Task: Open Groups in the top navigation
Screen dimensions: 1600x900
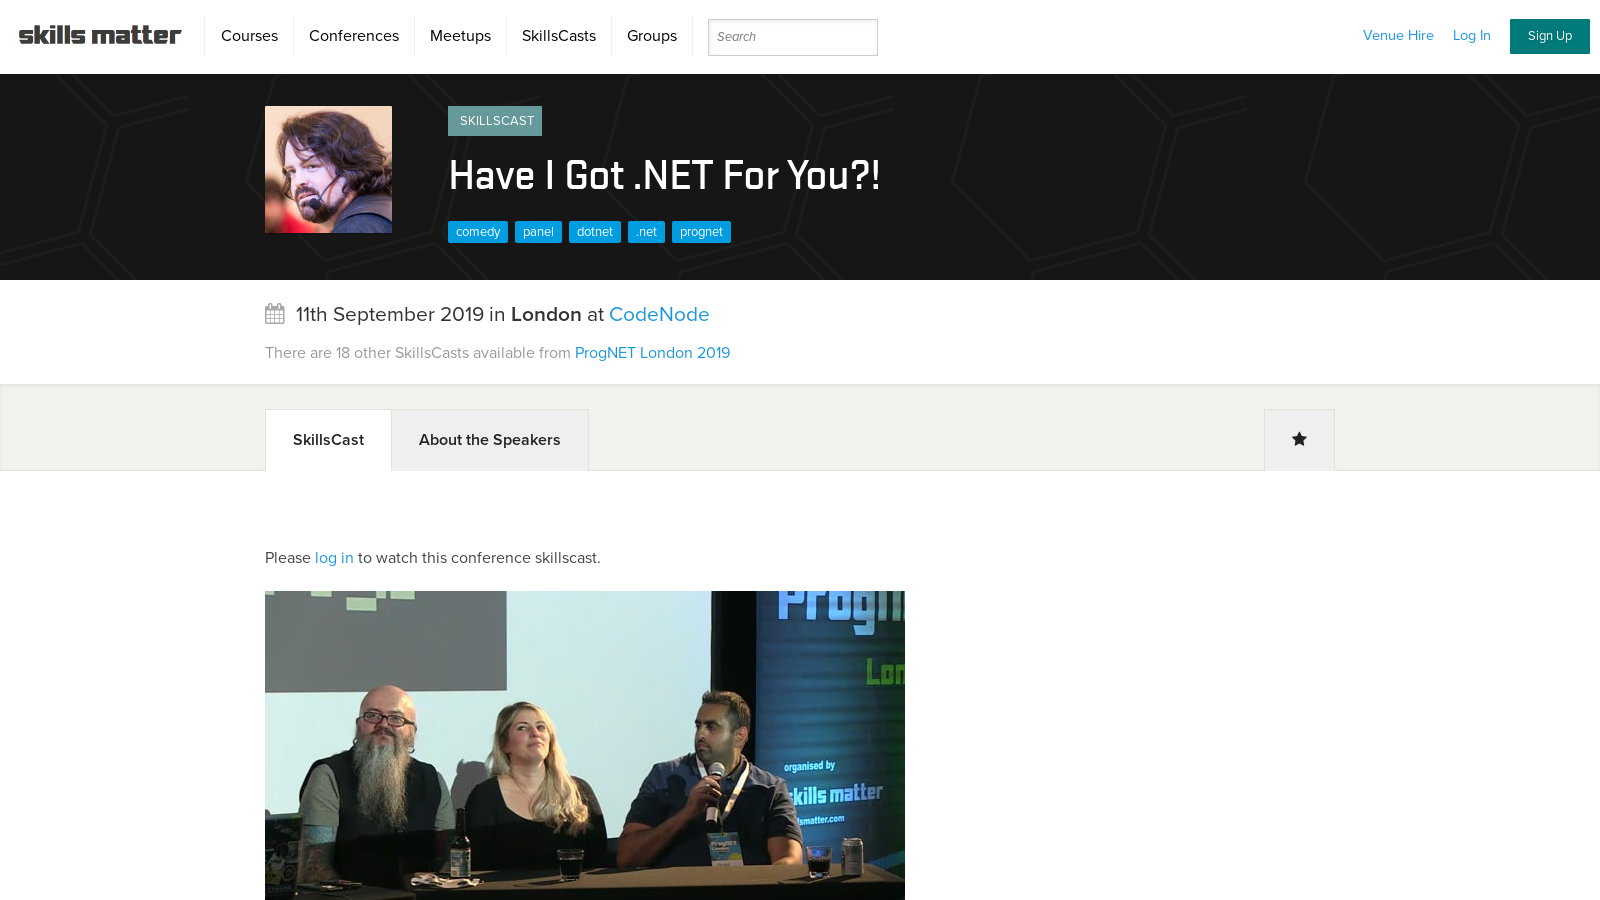Action: tap(652, 36)
